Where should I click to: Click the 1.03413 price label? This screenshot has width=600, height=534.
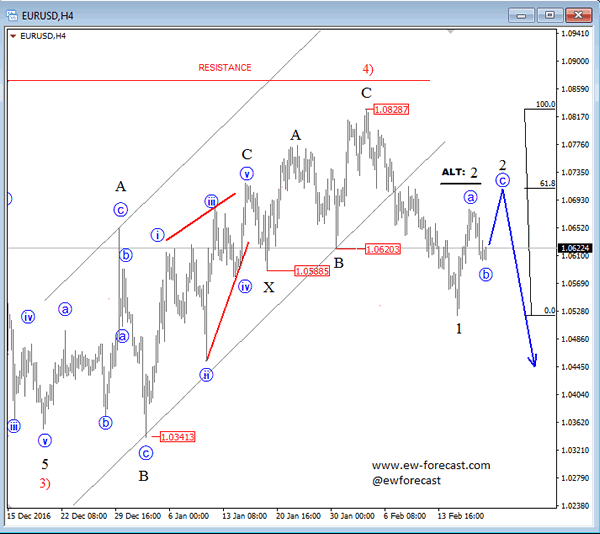(177, 437)
